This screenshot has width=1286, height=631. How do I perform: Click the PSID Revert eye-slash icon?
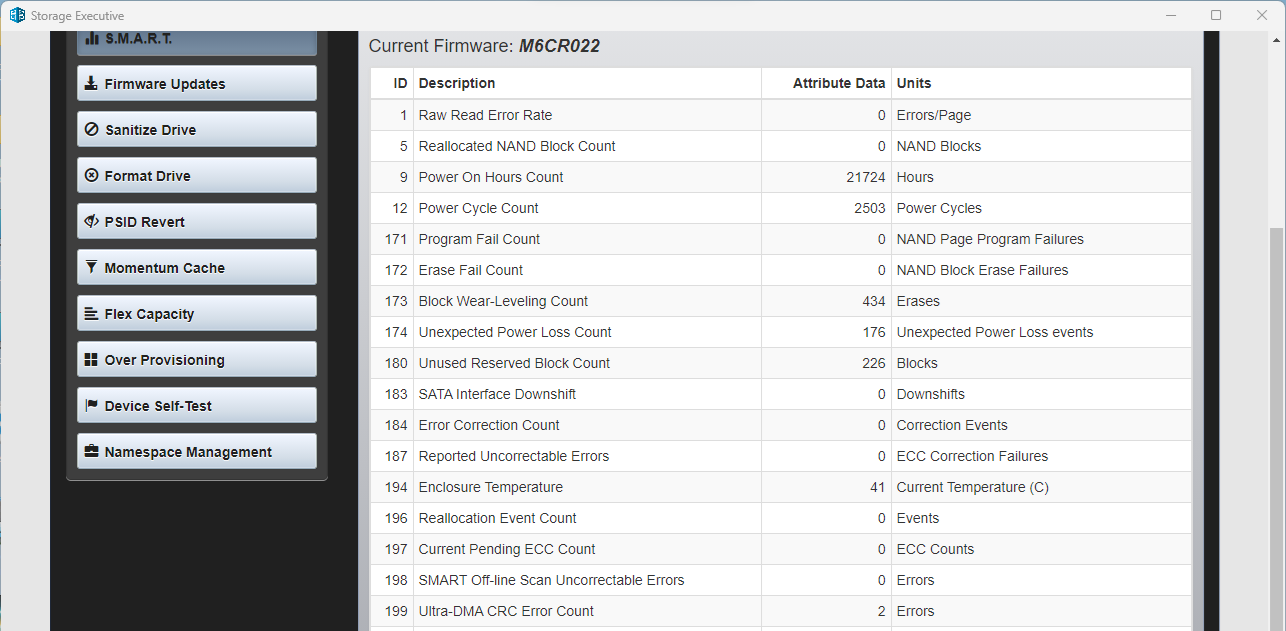(x=92, y=222)
